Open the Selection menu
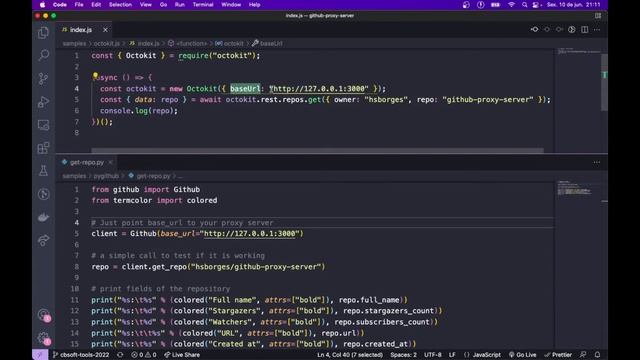The width and height of the screenshot is (640, 360). coord(120,5)
